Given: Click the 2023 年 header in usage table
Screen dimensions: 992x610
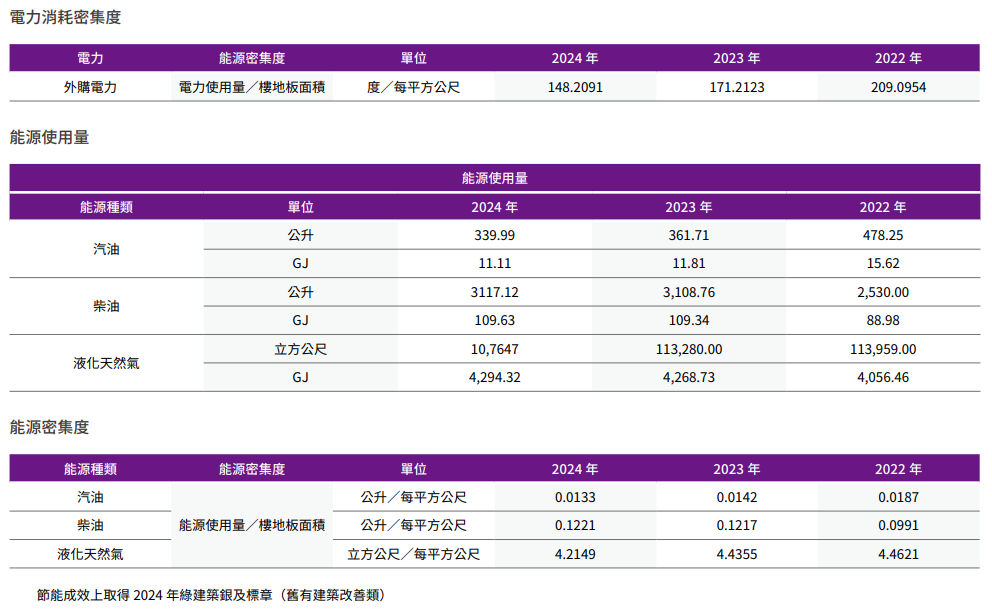Looking at the screenshot, I should (x=689, y=207).
